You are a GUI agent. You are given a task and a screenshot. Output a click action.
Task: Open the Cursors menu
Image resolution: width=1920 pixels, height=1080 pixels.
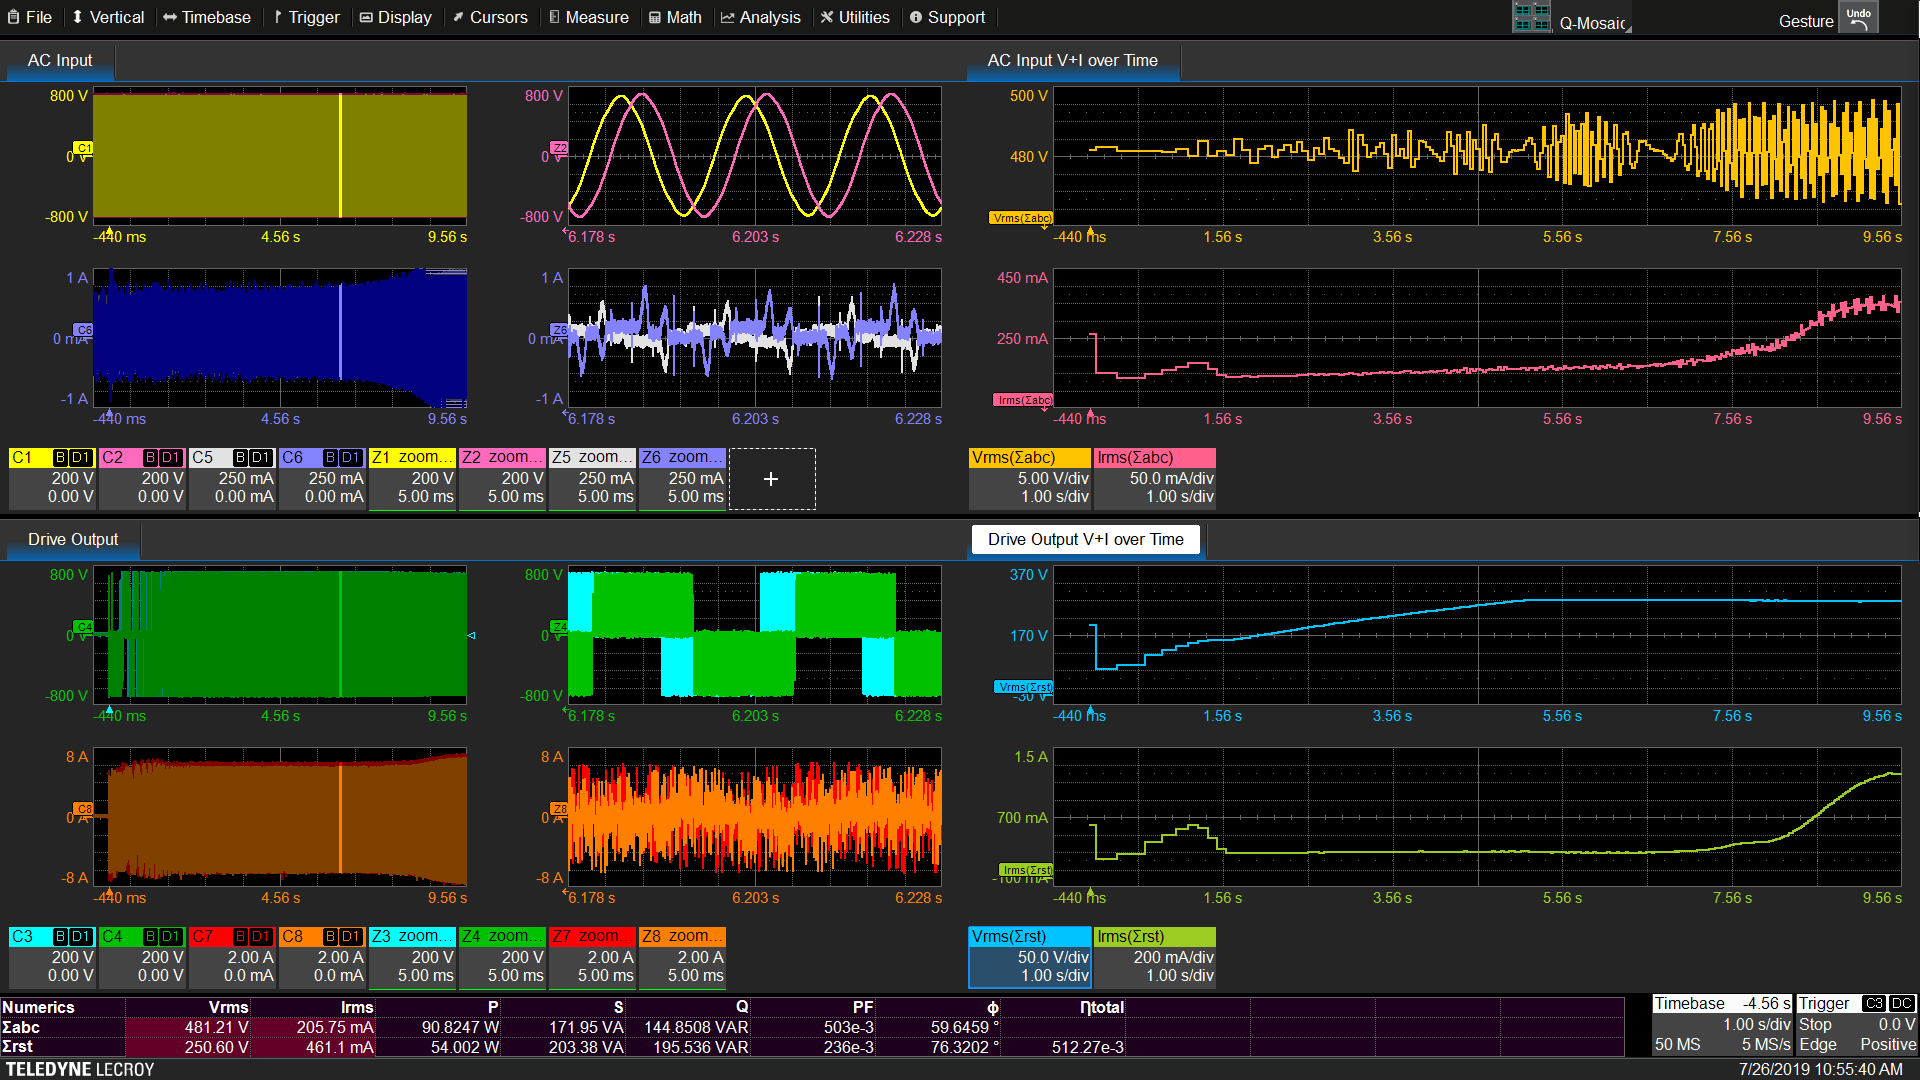489,17
